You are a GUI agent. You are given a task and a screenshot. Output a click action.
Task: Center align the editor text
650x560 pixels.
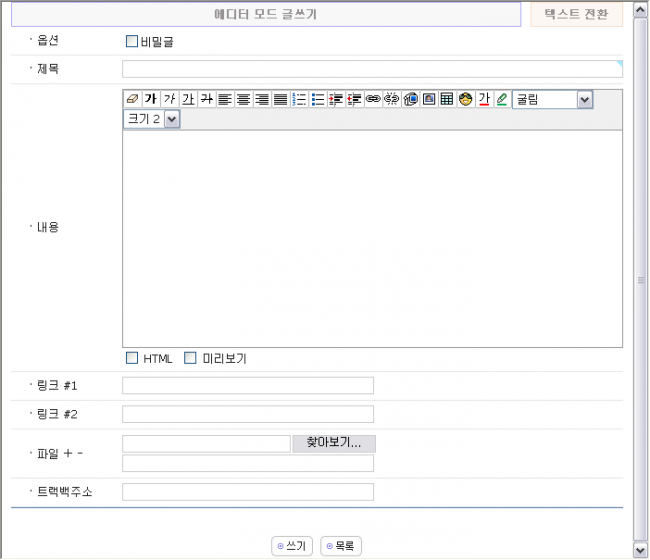pyautogui.click(x=243, y=99)
